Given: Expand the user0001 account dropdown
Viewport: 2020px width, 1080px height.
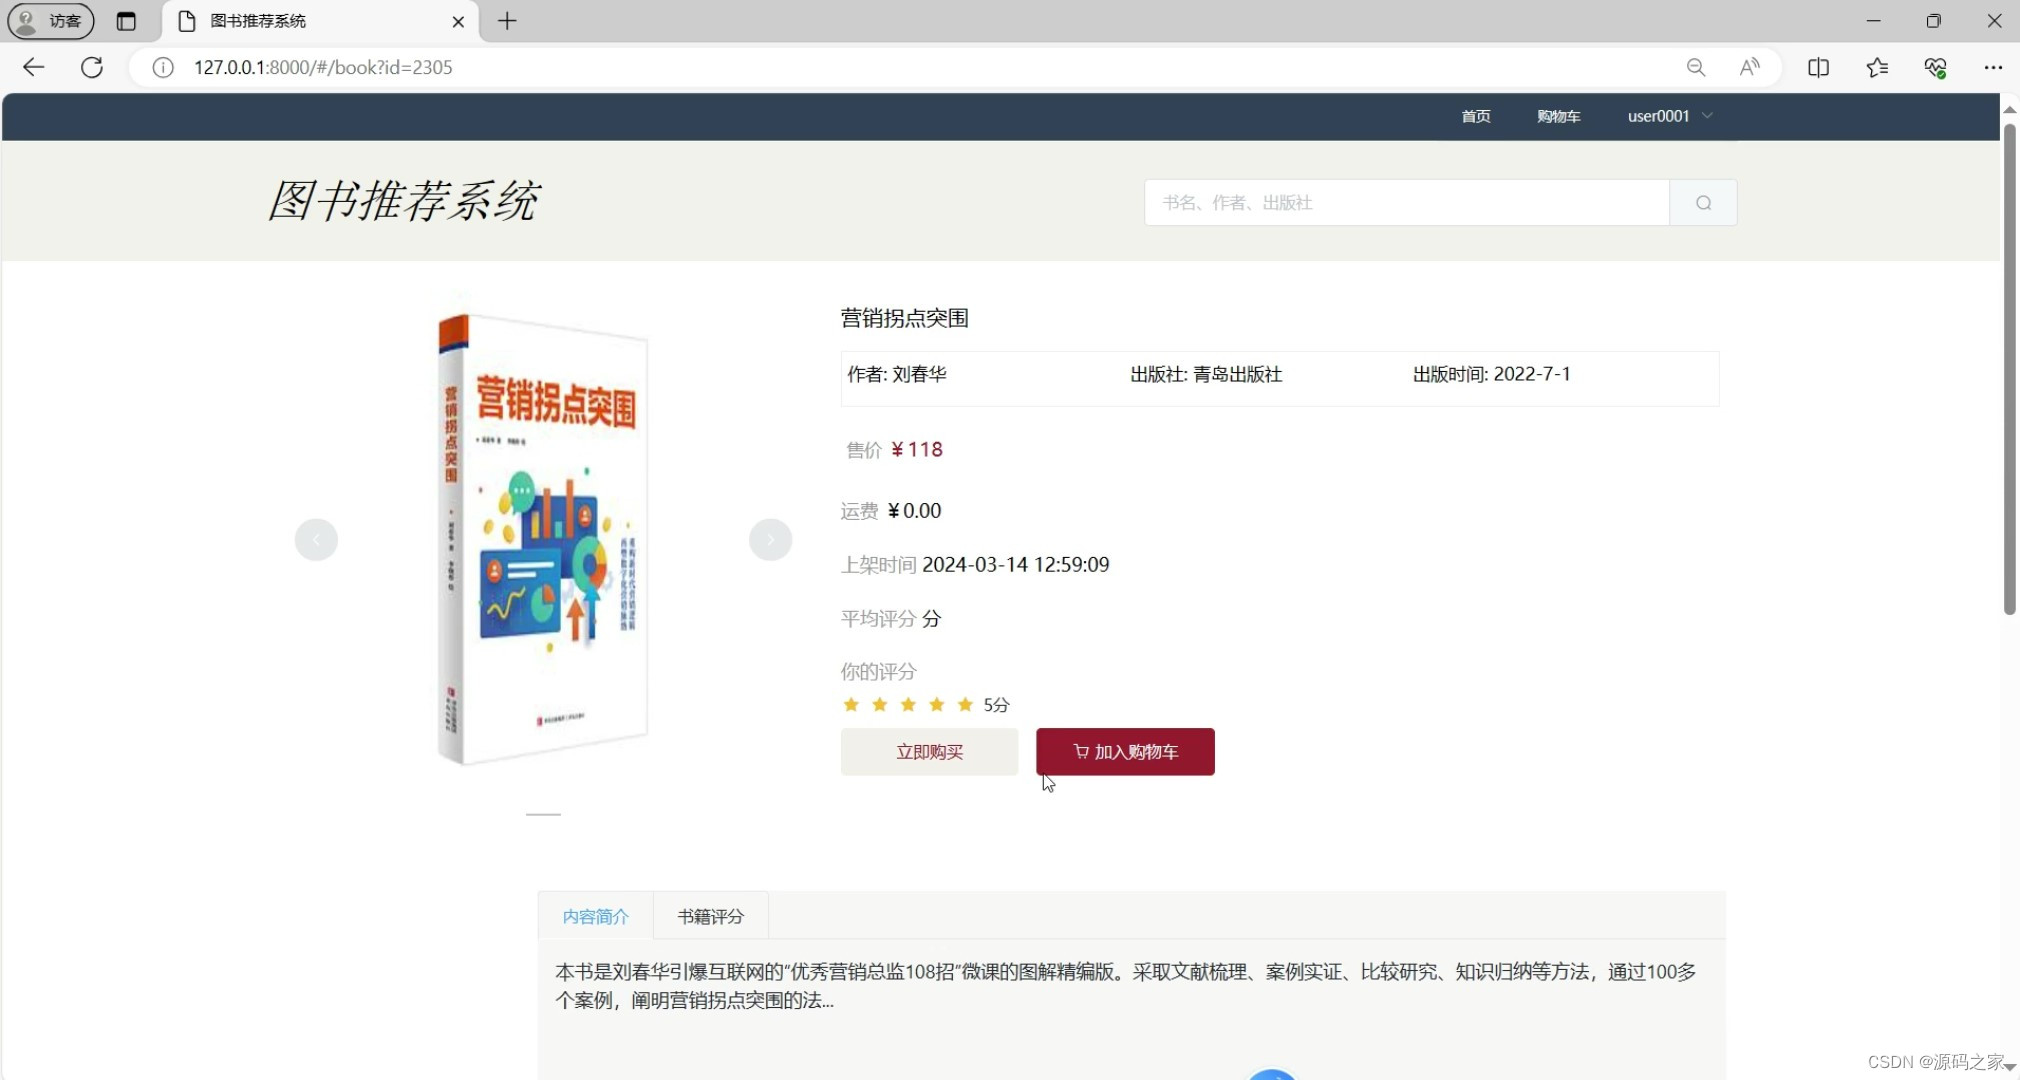Looking at the screenshot, I should coord(1668,115).
